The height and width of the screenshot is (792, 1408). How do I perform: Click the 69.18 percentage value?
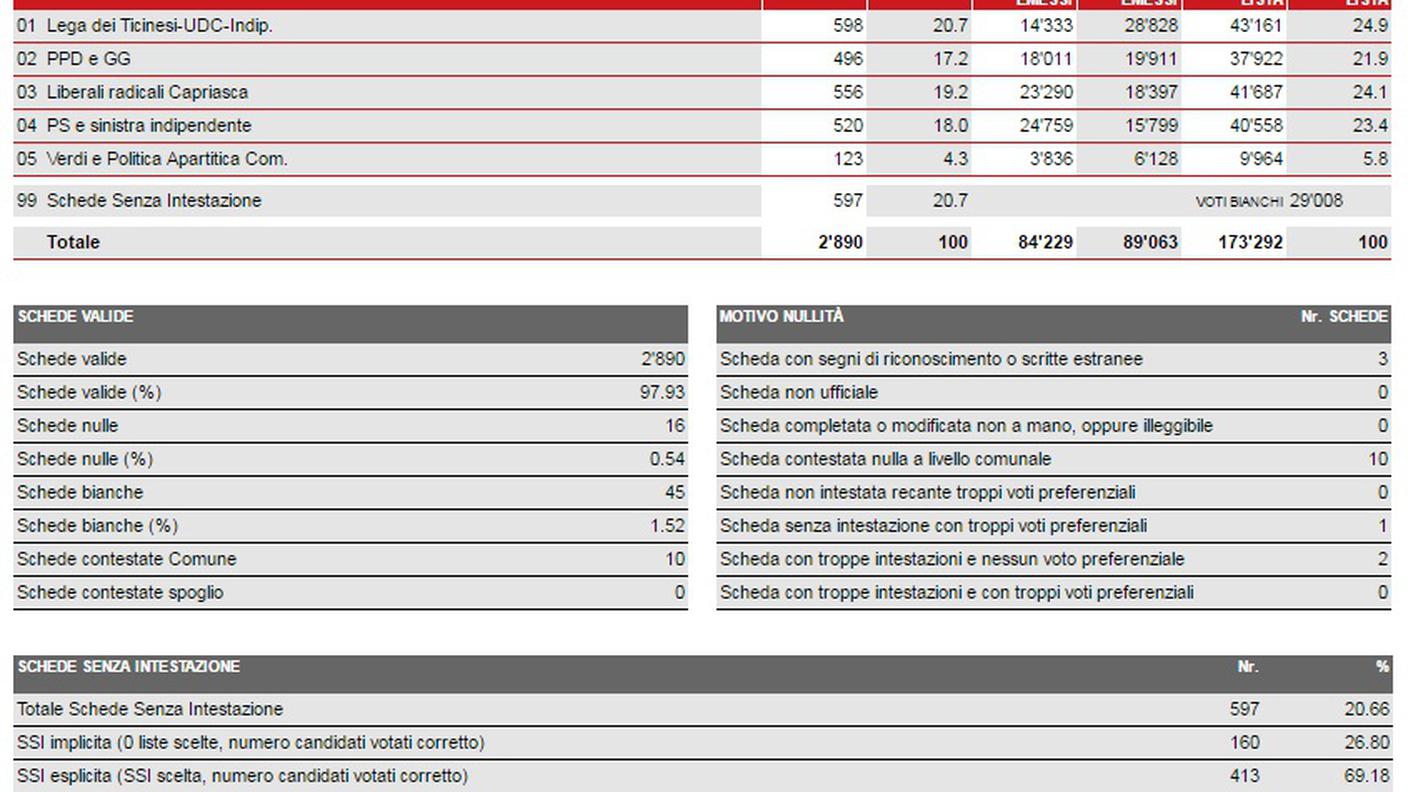pyautogui.click(x=1366, y=776)
